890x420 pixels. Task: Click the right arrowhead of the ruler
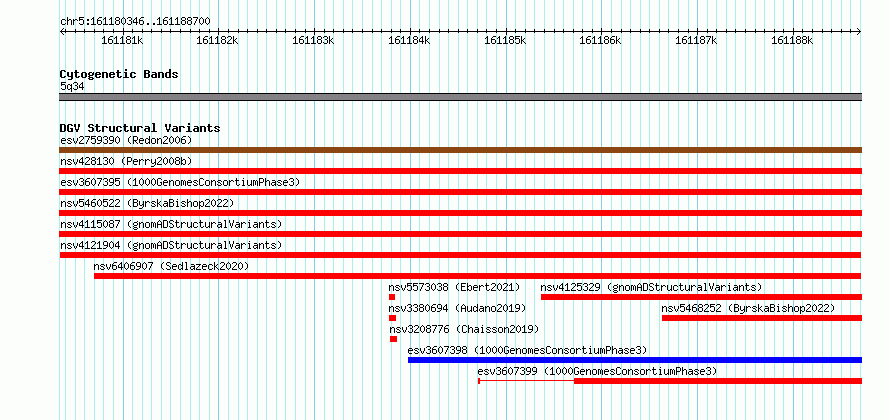[859, 31]
